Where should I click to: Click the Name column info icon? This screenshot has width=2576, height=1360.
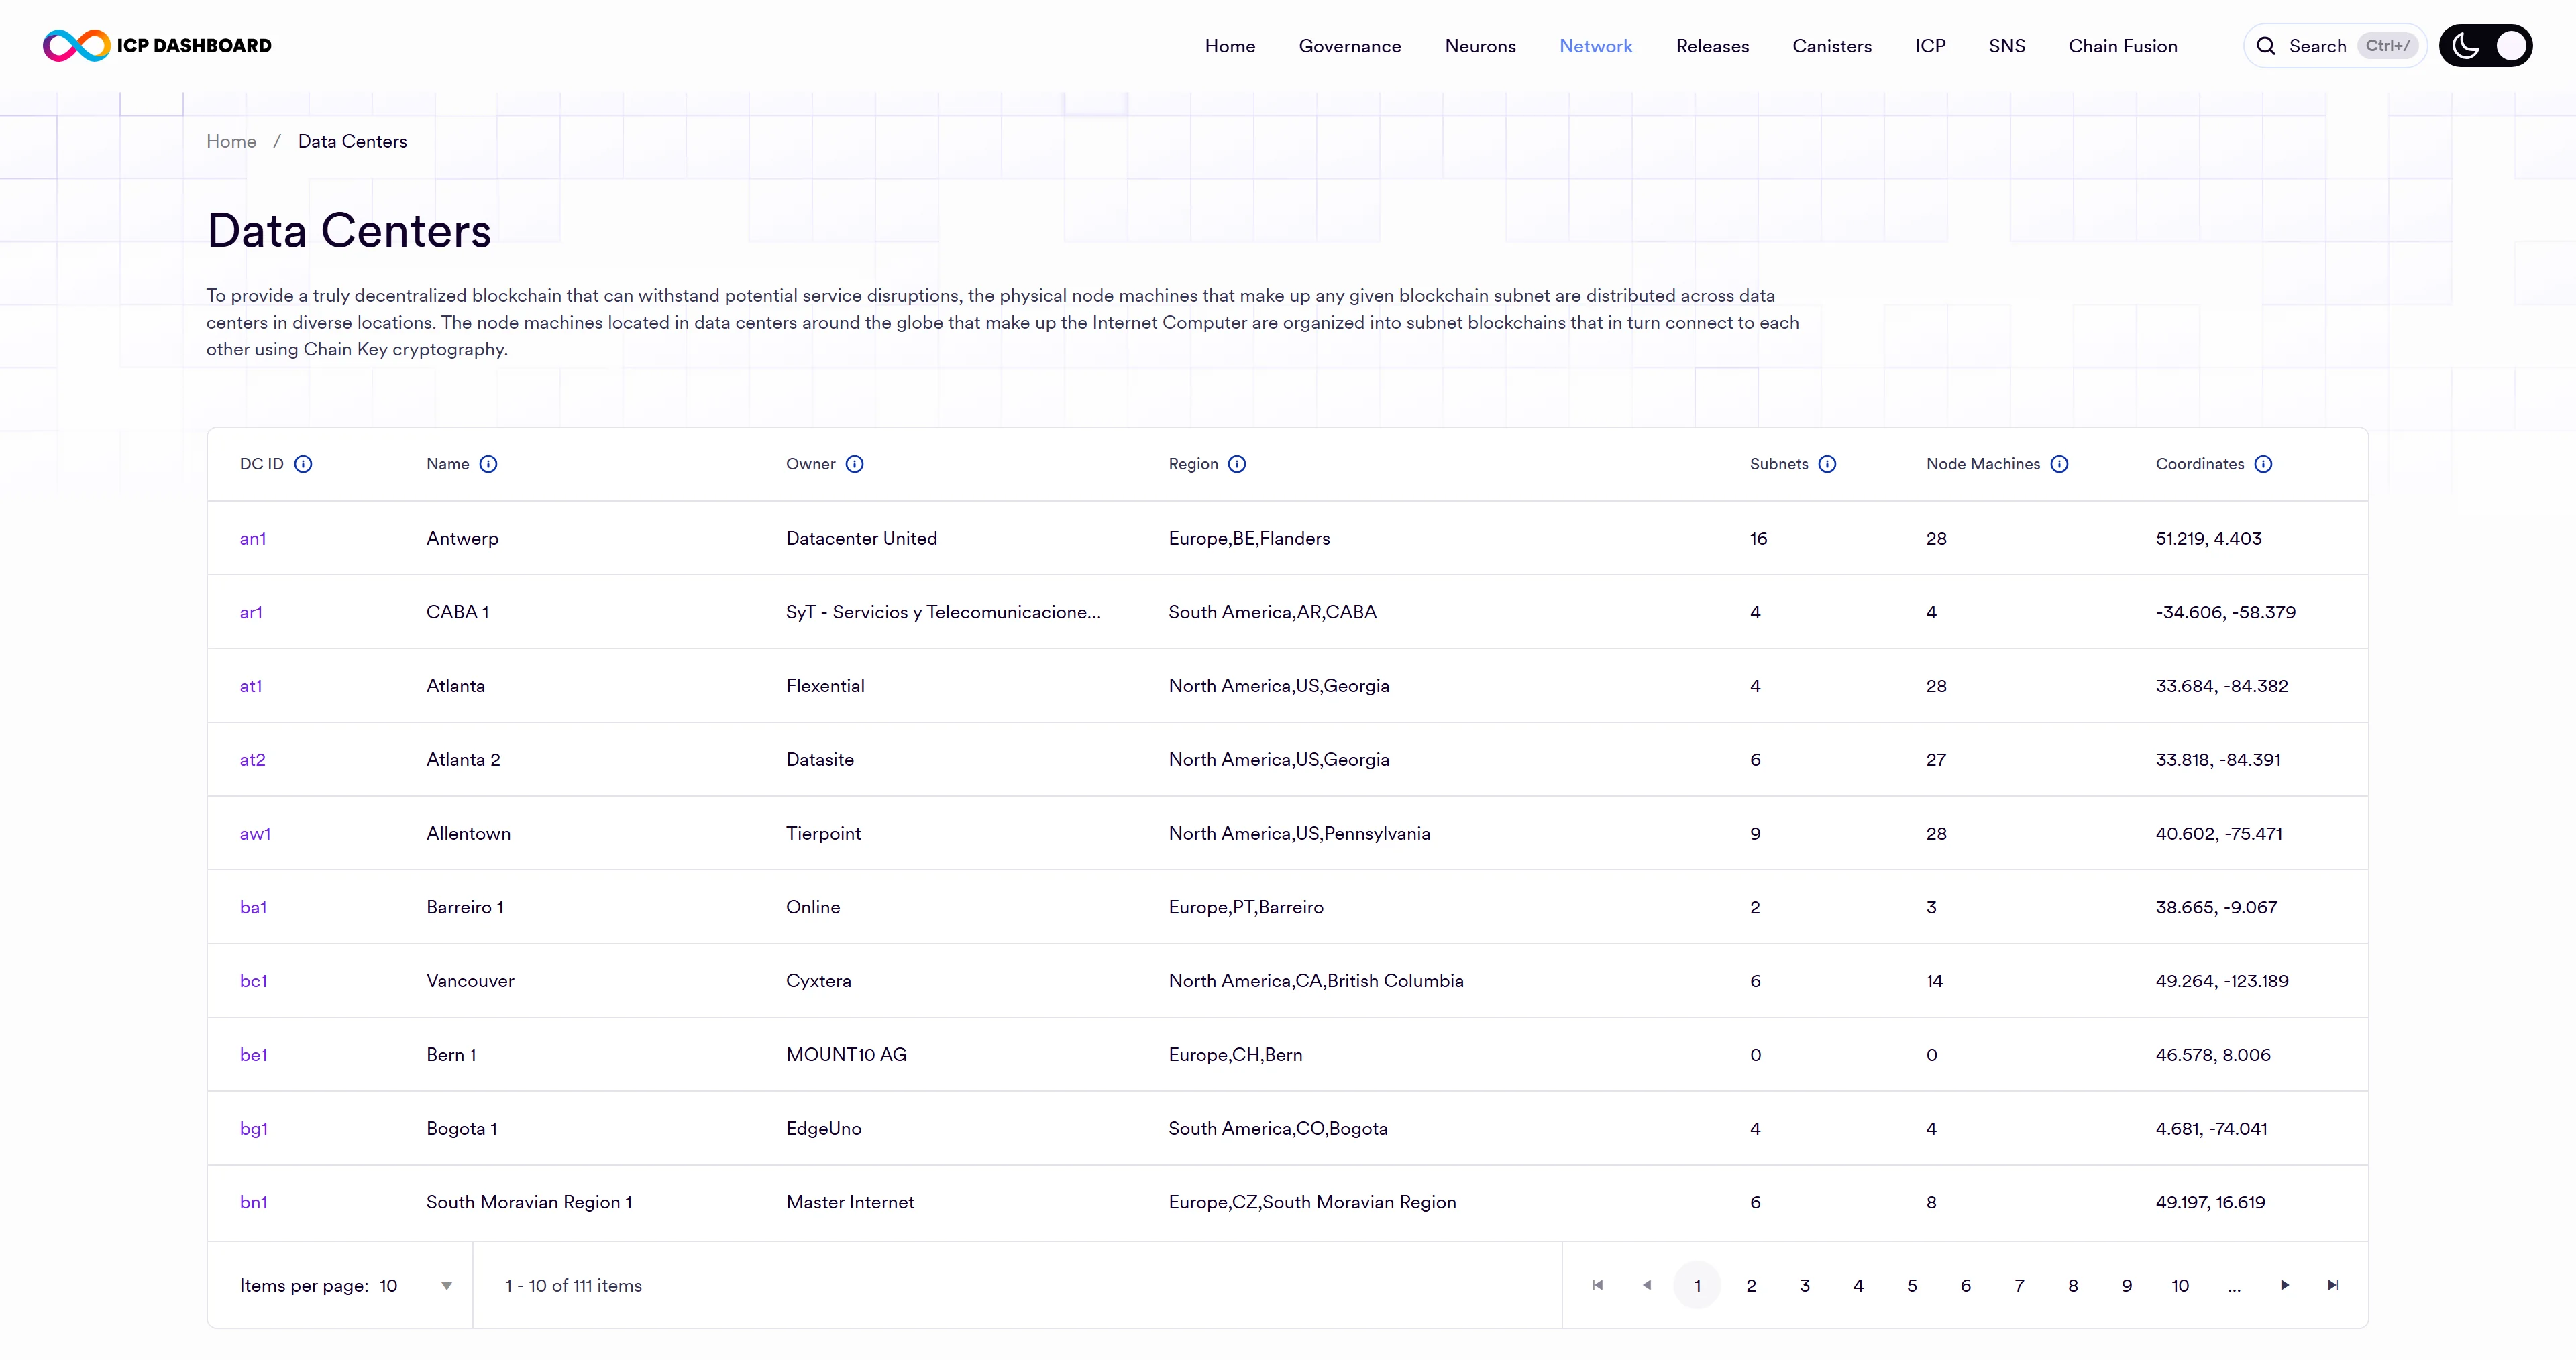(x=488, y=464)
